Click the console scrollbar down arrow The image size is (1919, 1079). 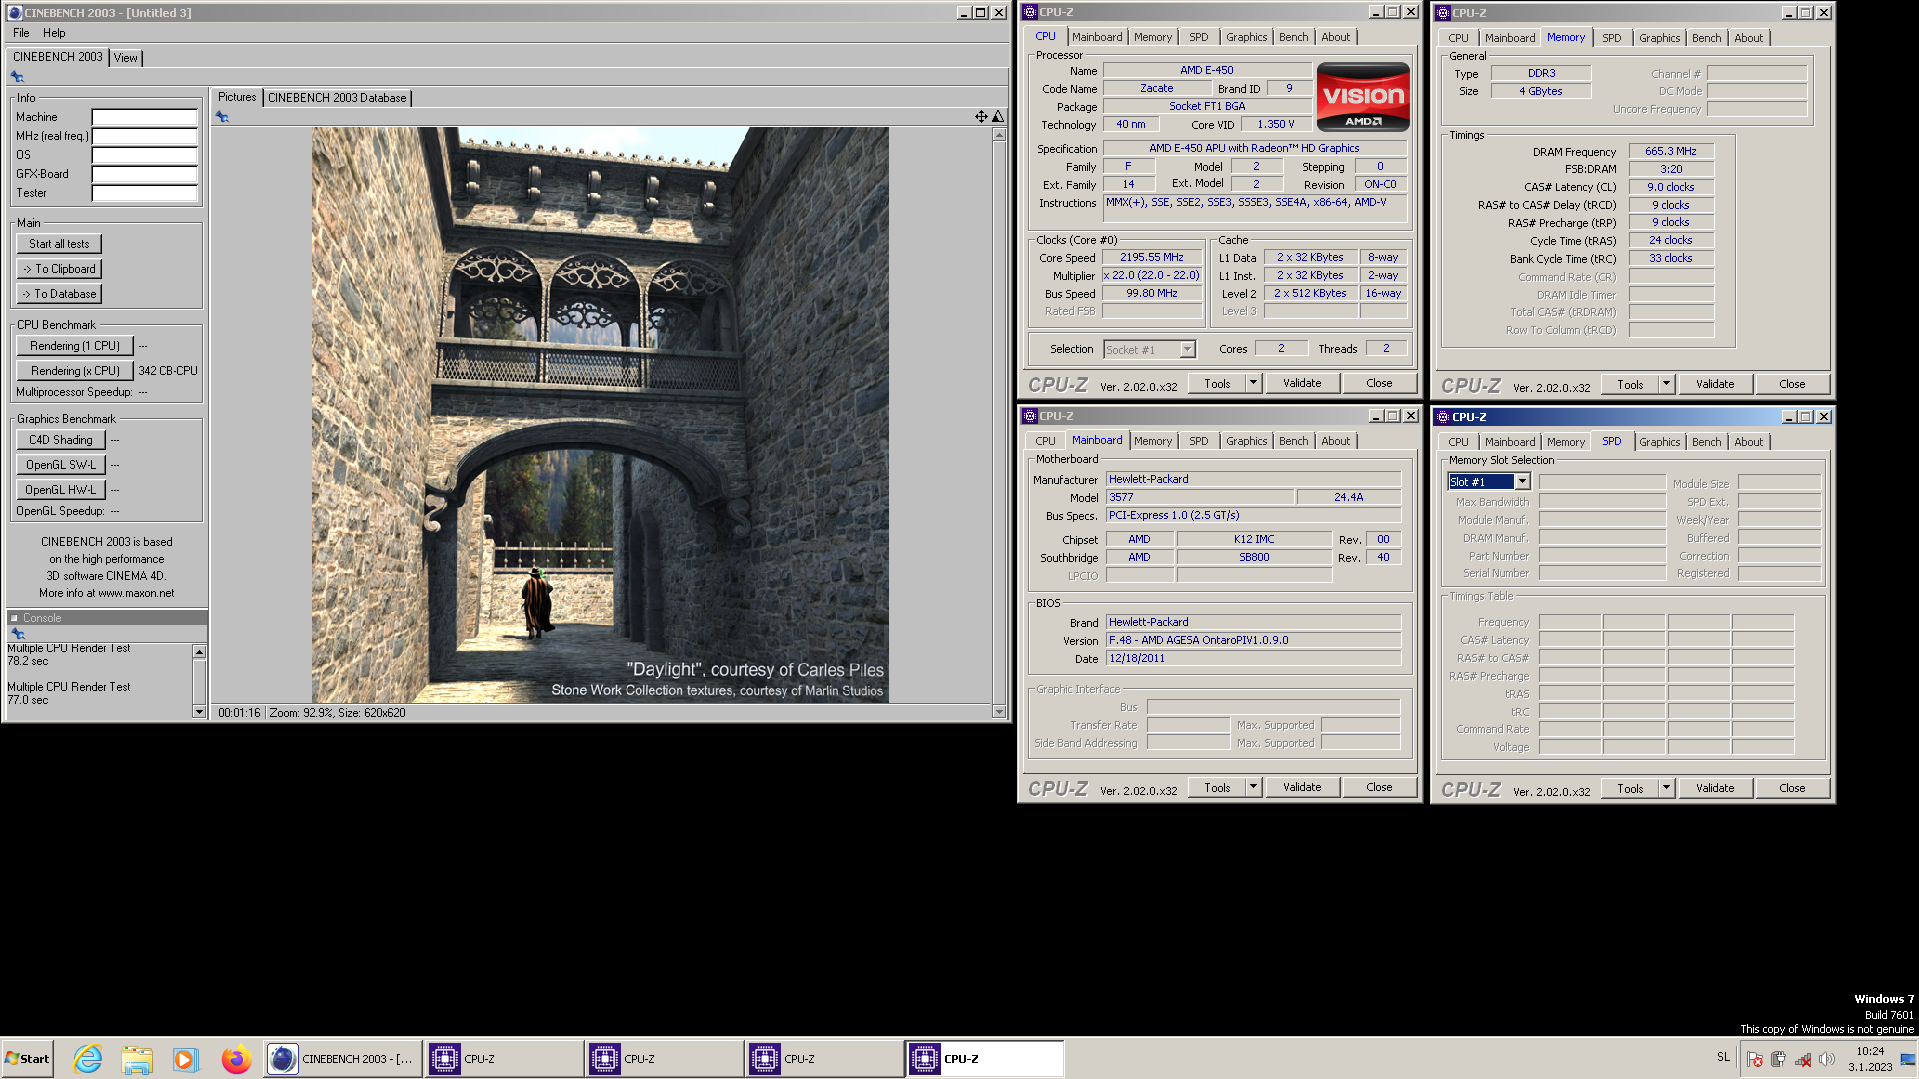[199, 712]
